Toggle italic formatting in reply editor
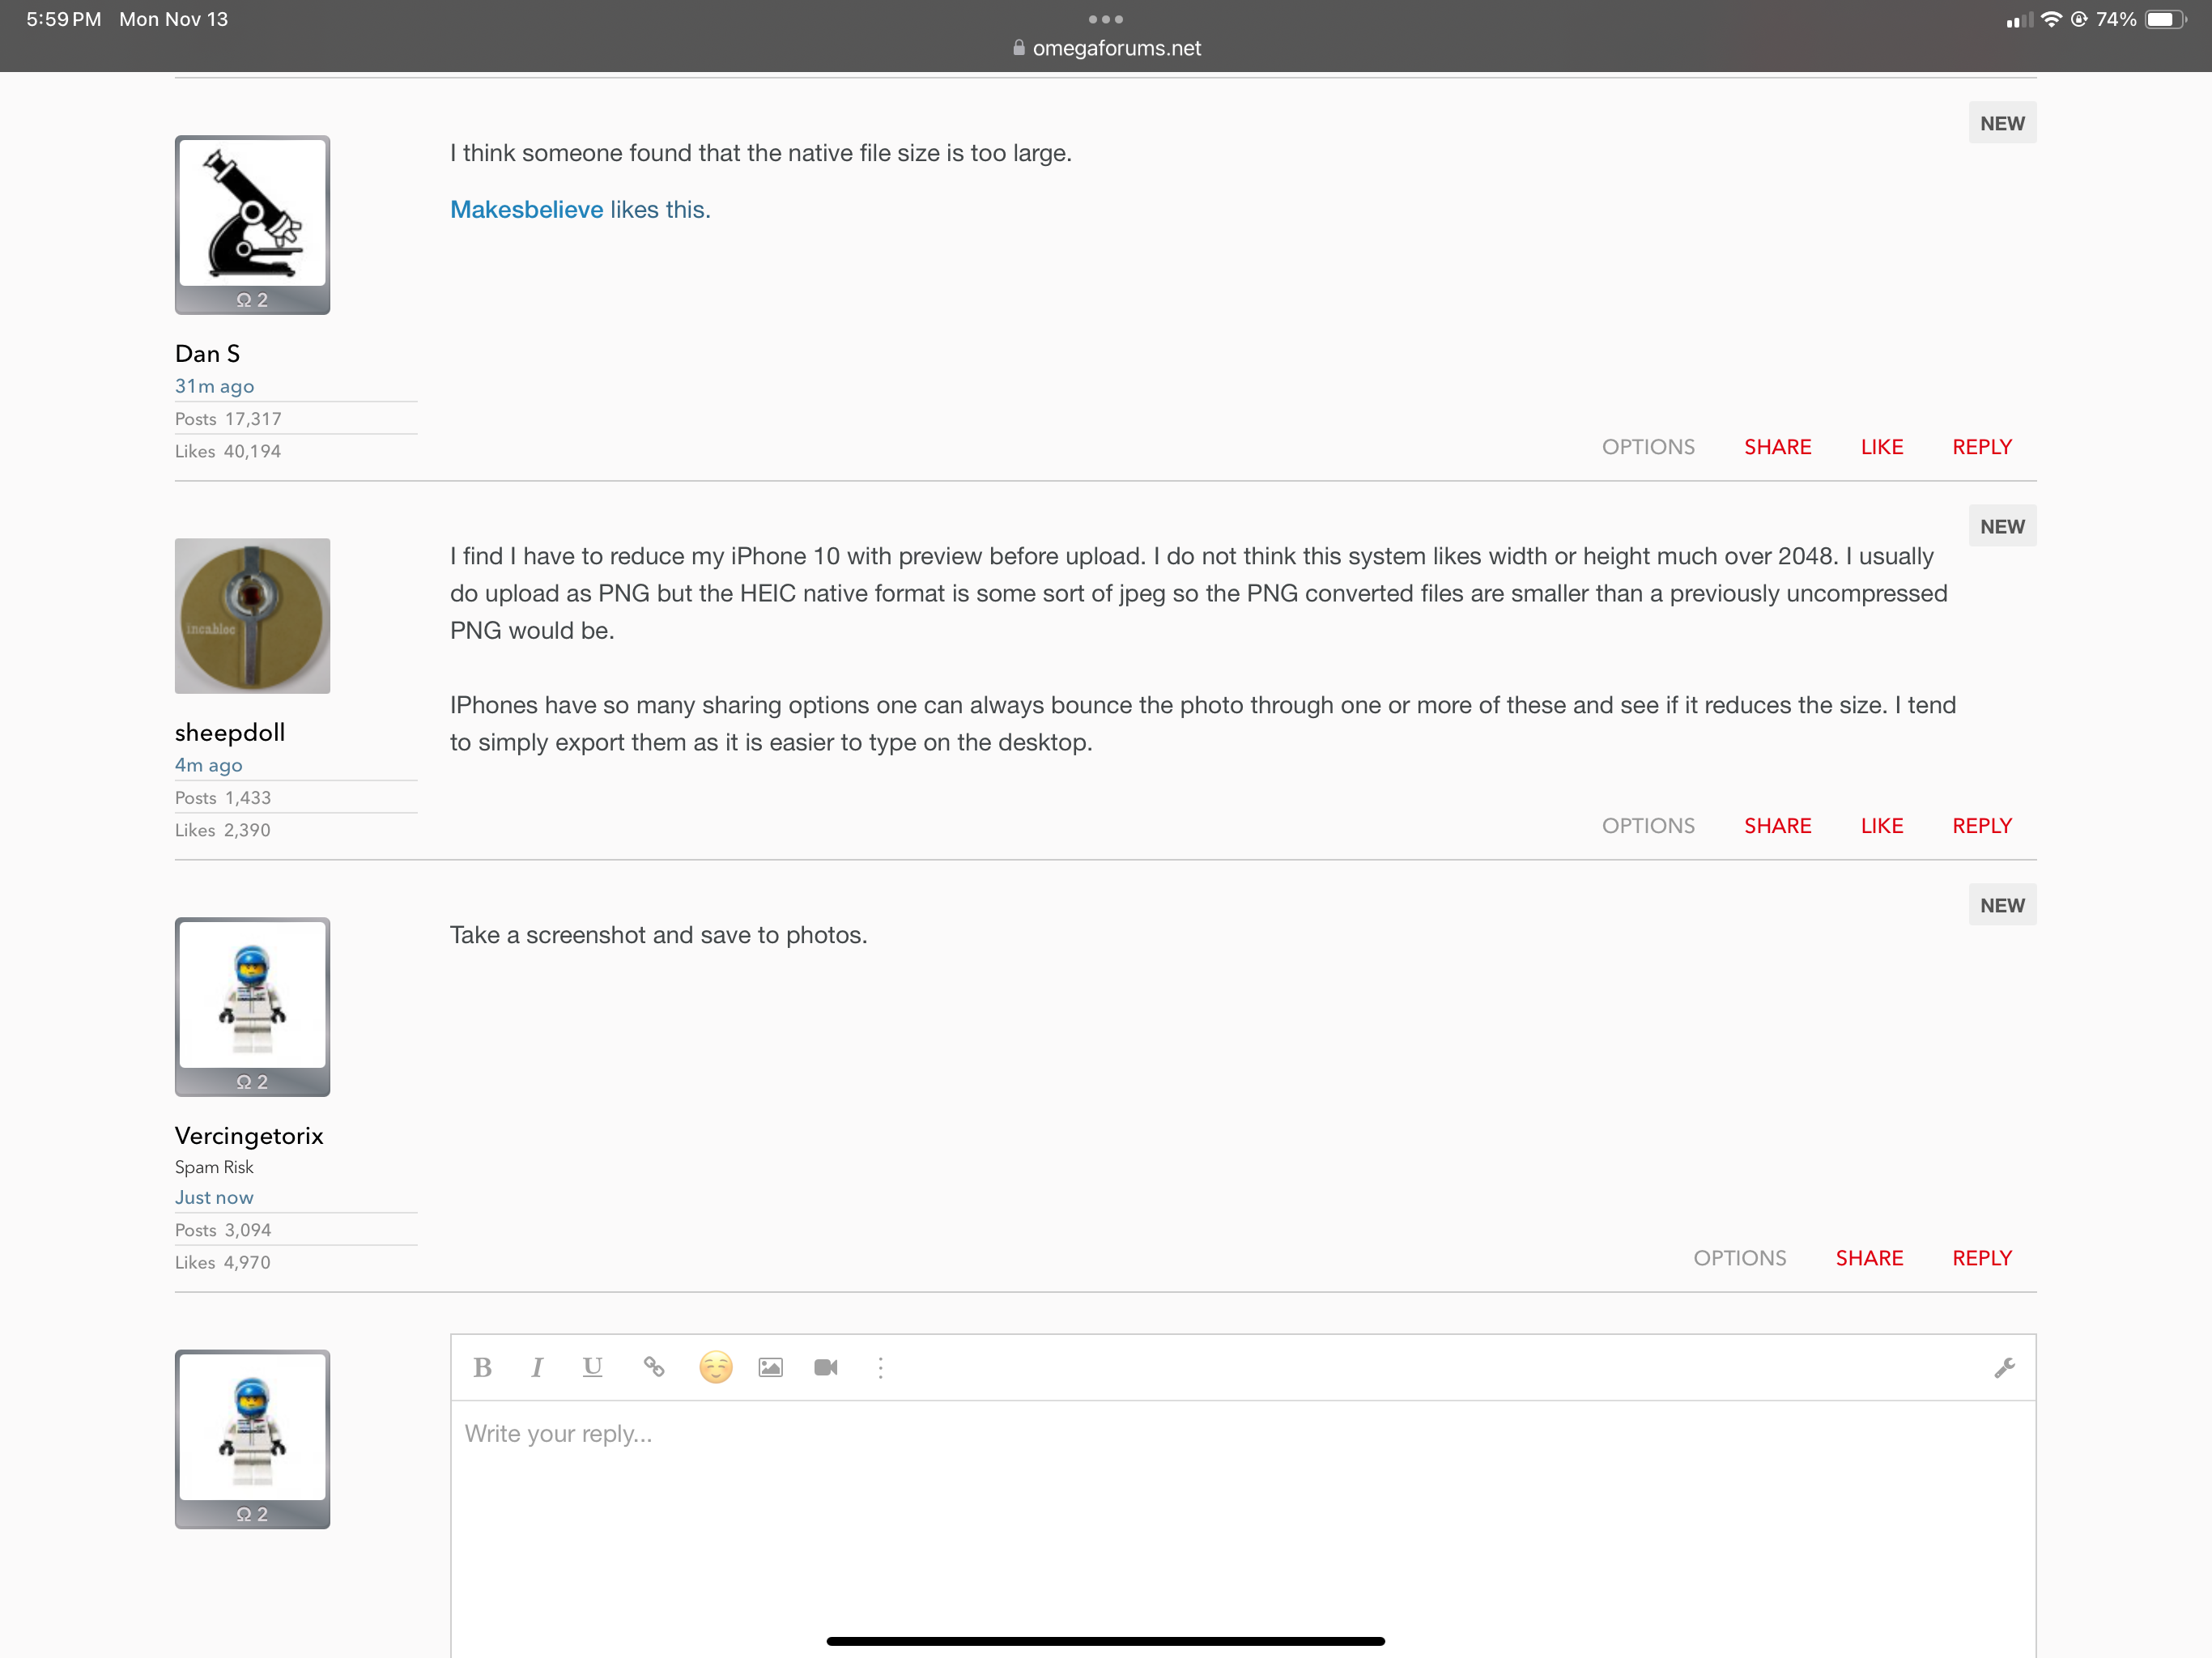The width and height of the screenshot is (2212, 1658). [x=537, y=1367]
